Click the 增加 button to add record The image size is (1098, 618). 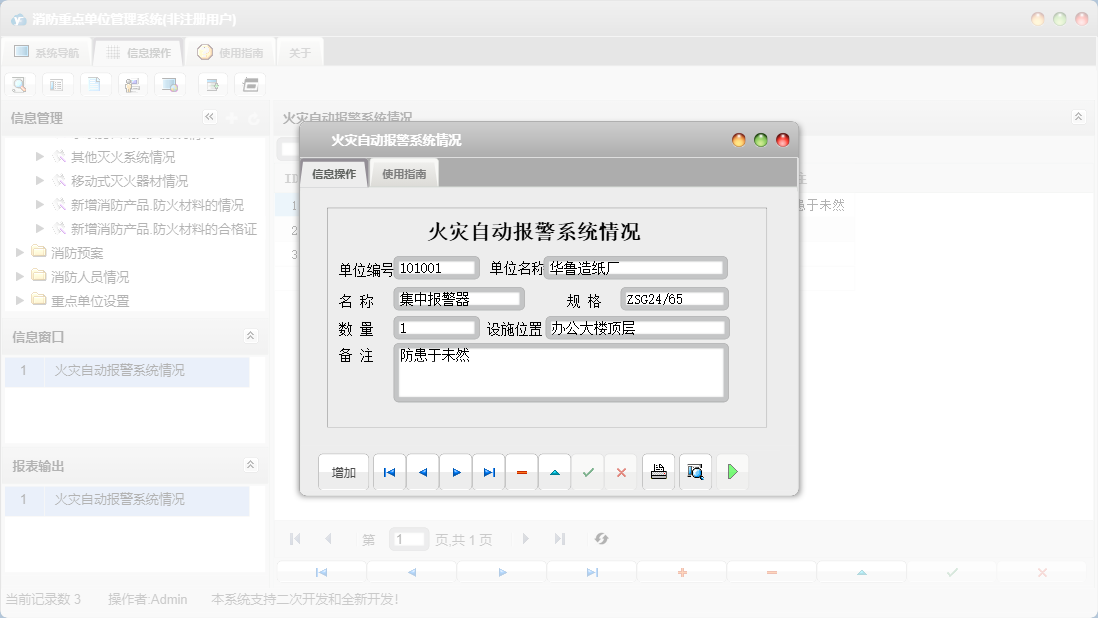click(343, 471)
